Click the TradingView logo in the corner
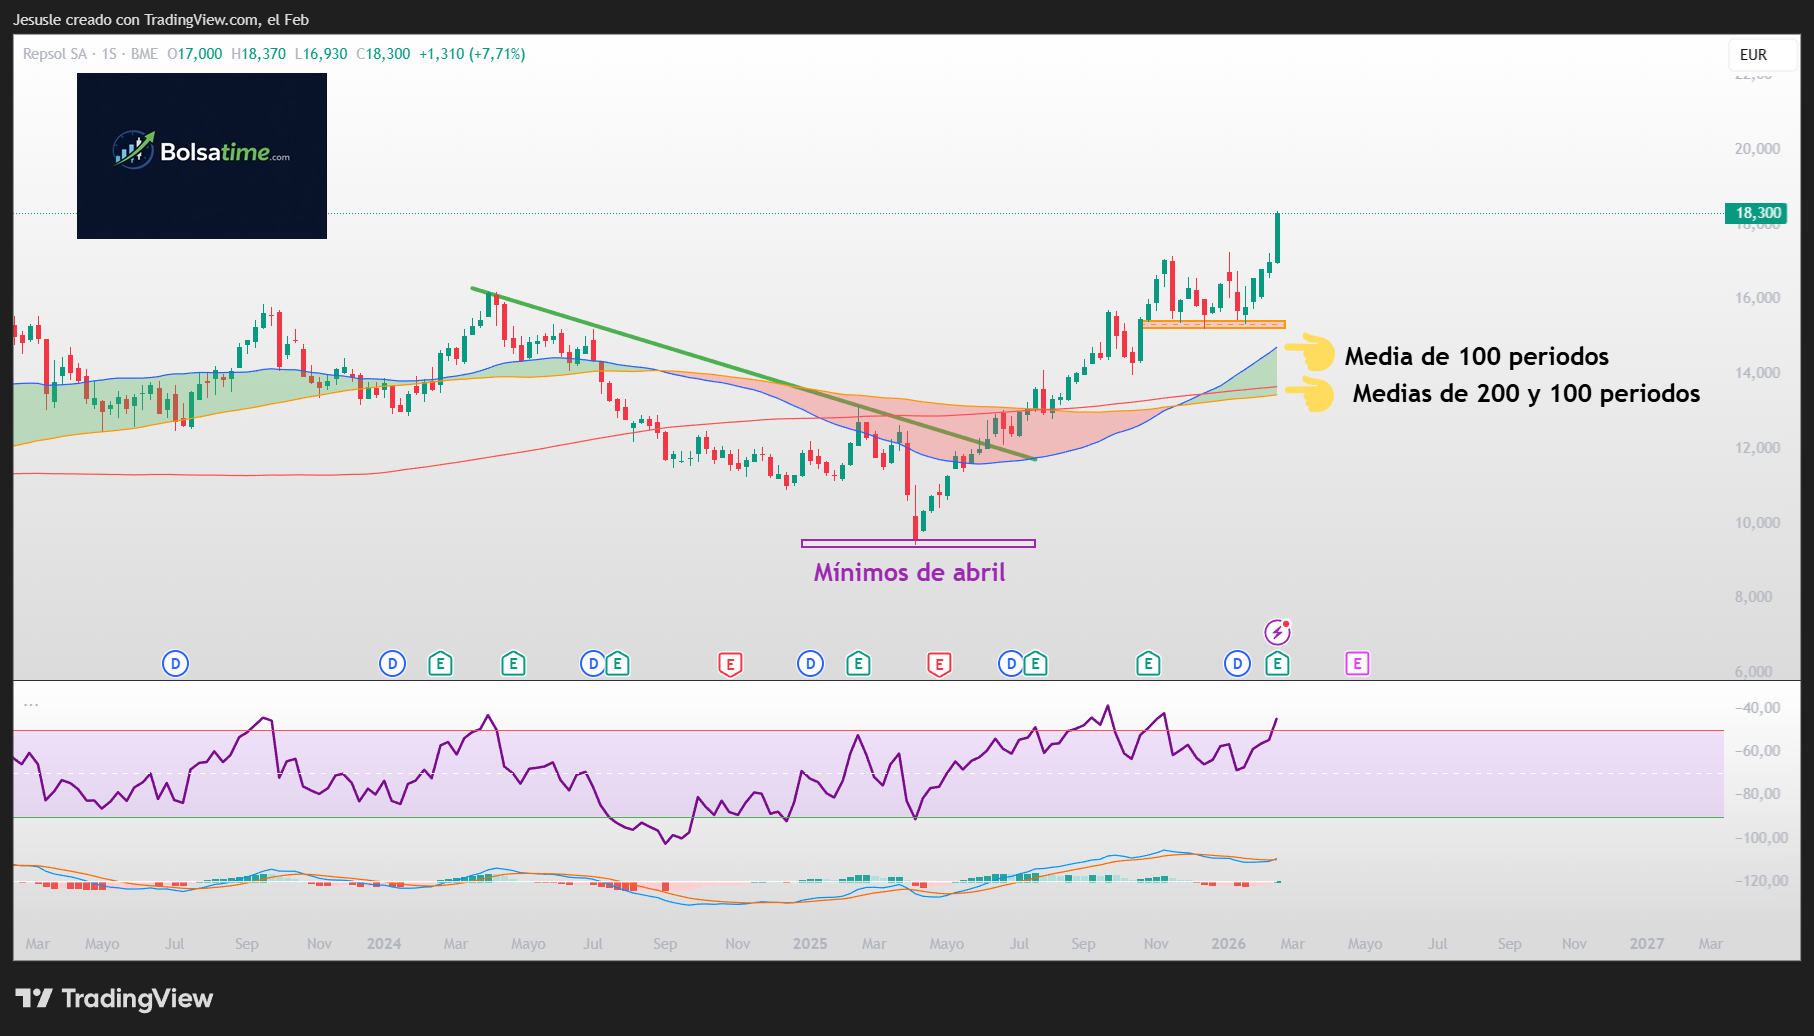The height and width of the screenshot is (1036, 1814). tap(116, 998)
